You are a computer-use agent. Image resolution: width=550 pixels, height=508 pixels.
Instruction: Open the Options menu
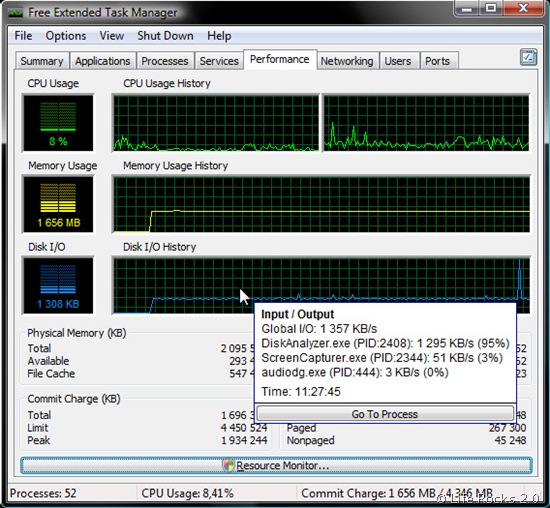[x=66, y=36]
